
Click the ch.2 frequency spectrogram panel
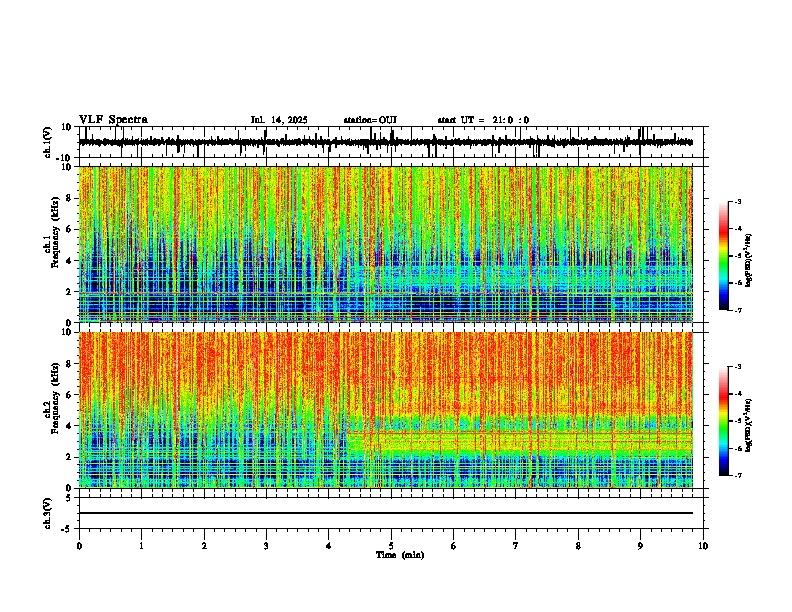pyautogui.click(x=386, y=410)
